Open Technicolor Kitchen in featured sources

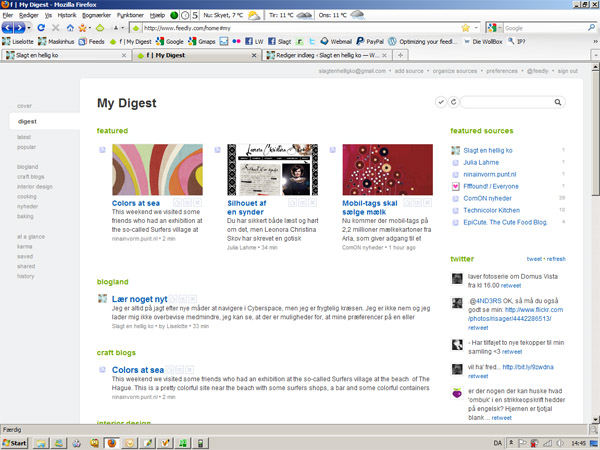click(491, 210)
